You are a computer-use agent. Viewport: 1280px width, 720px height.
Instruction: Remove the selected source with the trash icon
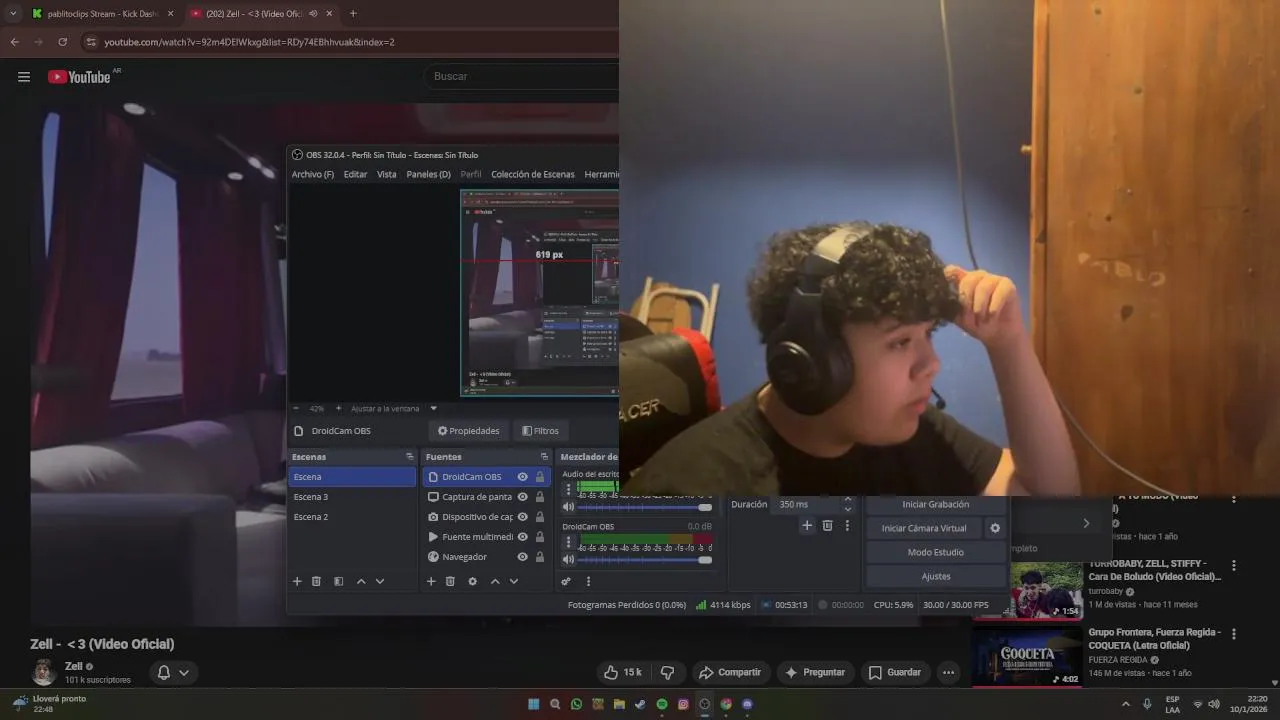(x=450, y=581)
